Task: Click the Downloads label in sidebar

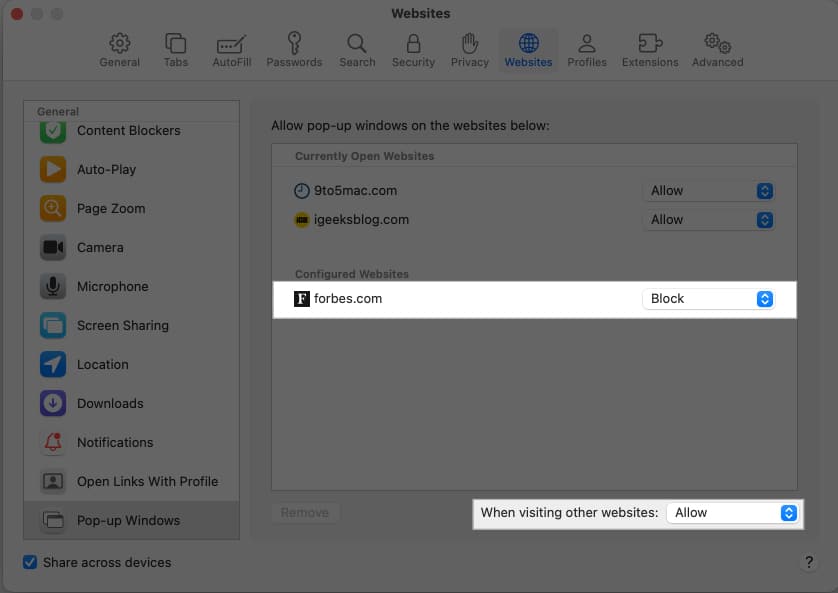Action: (x=110, y=403)
